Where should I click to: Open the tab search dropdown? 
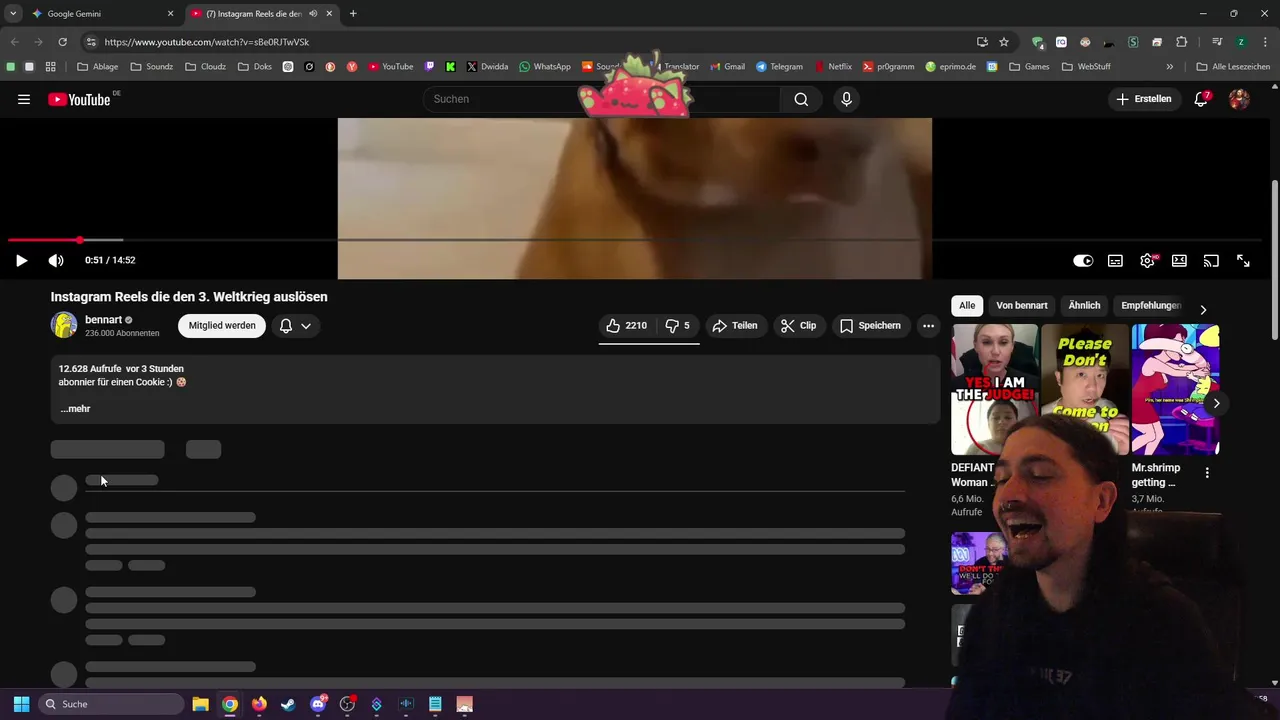coord(12,14)
